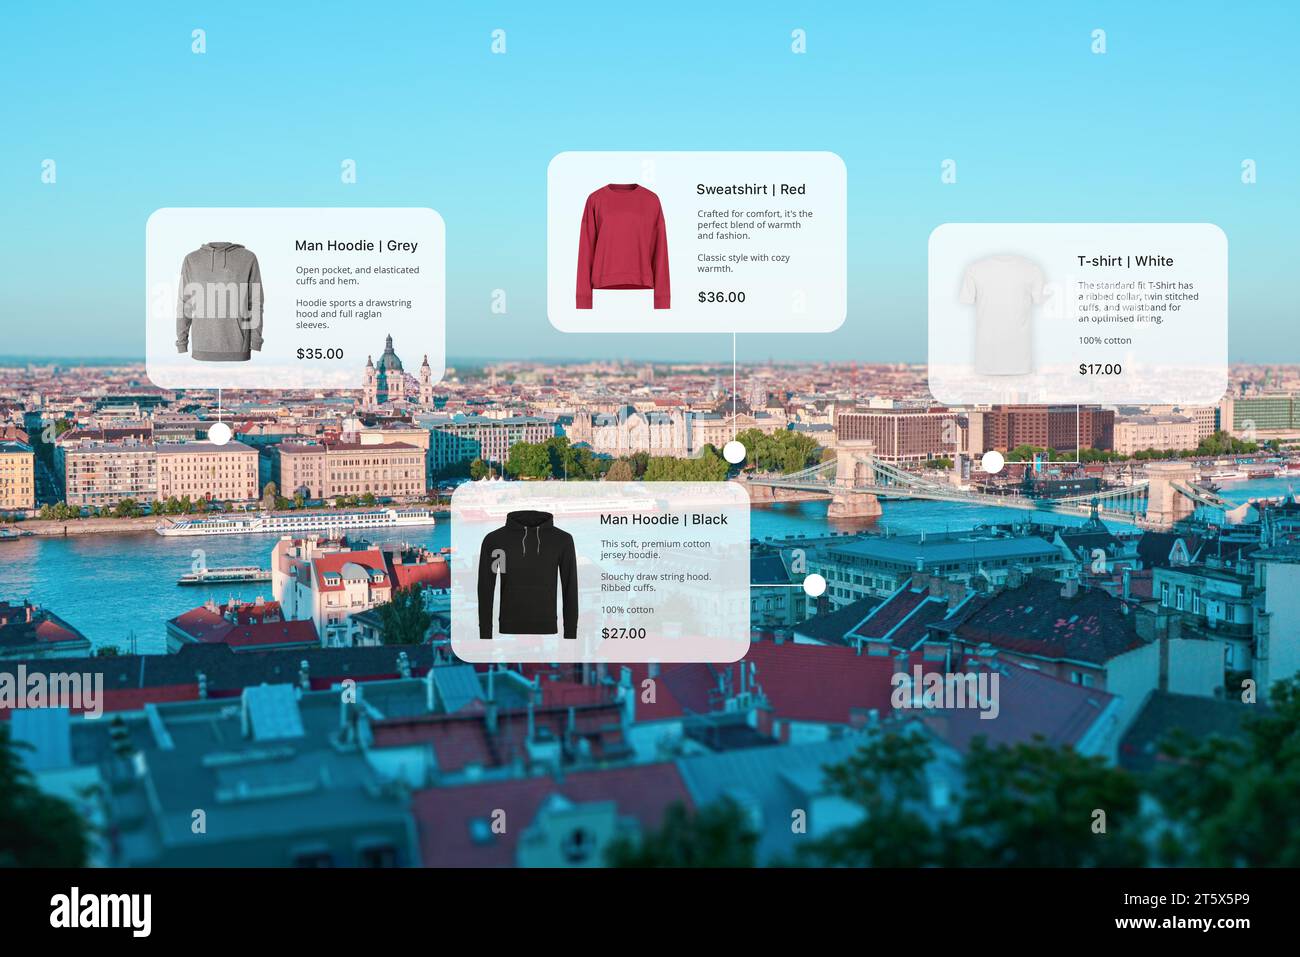This screenshot has width=1300, height=957.
Task: Click "The standard fit T-Shirt has" description
Action: point(1138,302)
